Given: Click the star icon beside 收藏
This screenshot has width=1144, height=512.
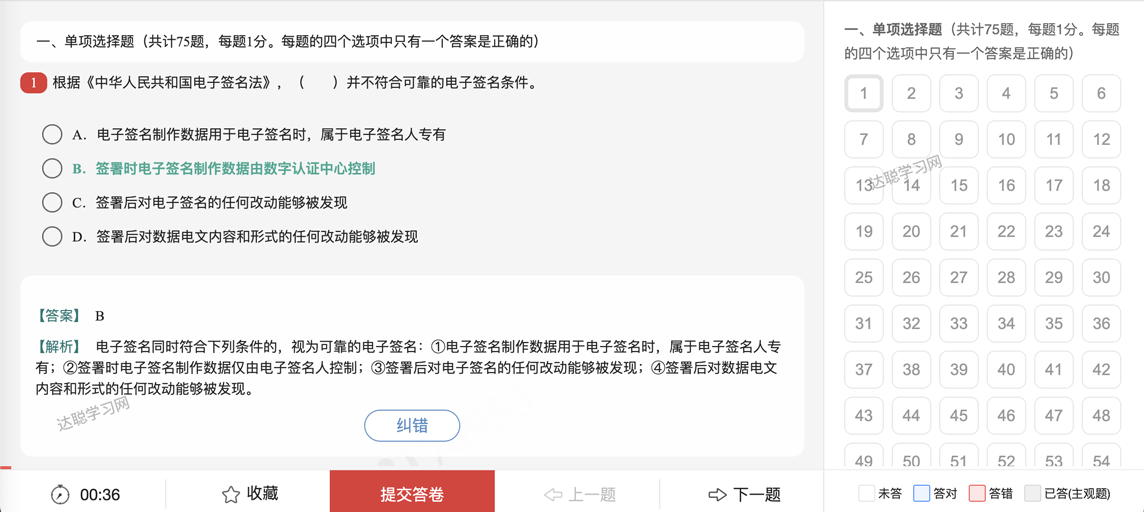Looking at the screenshot, I should coord(231,494).
